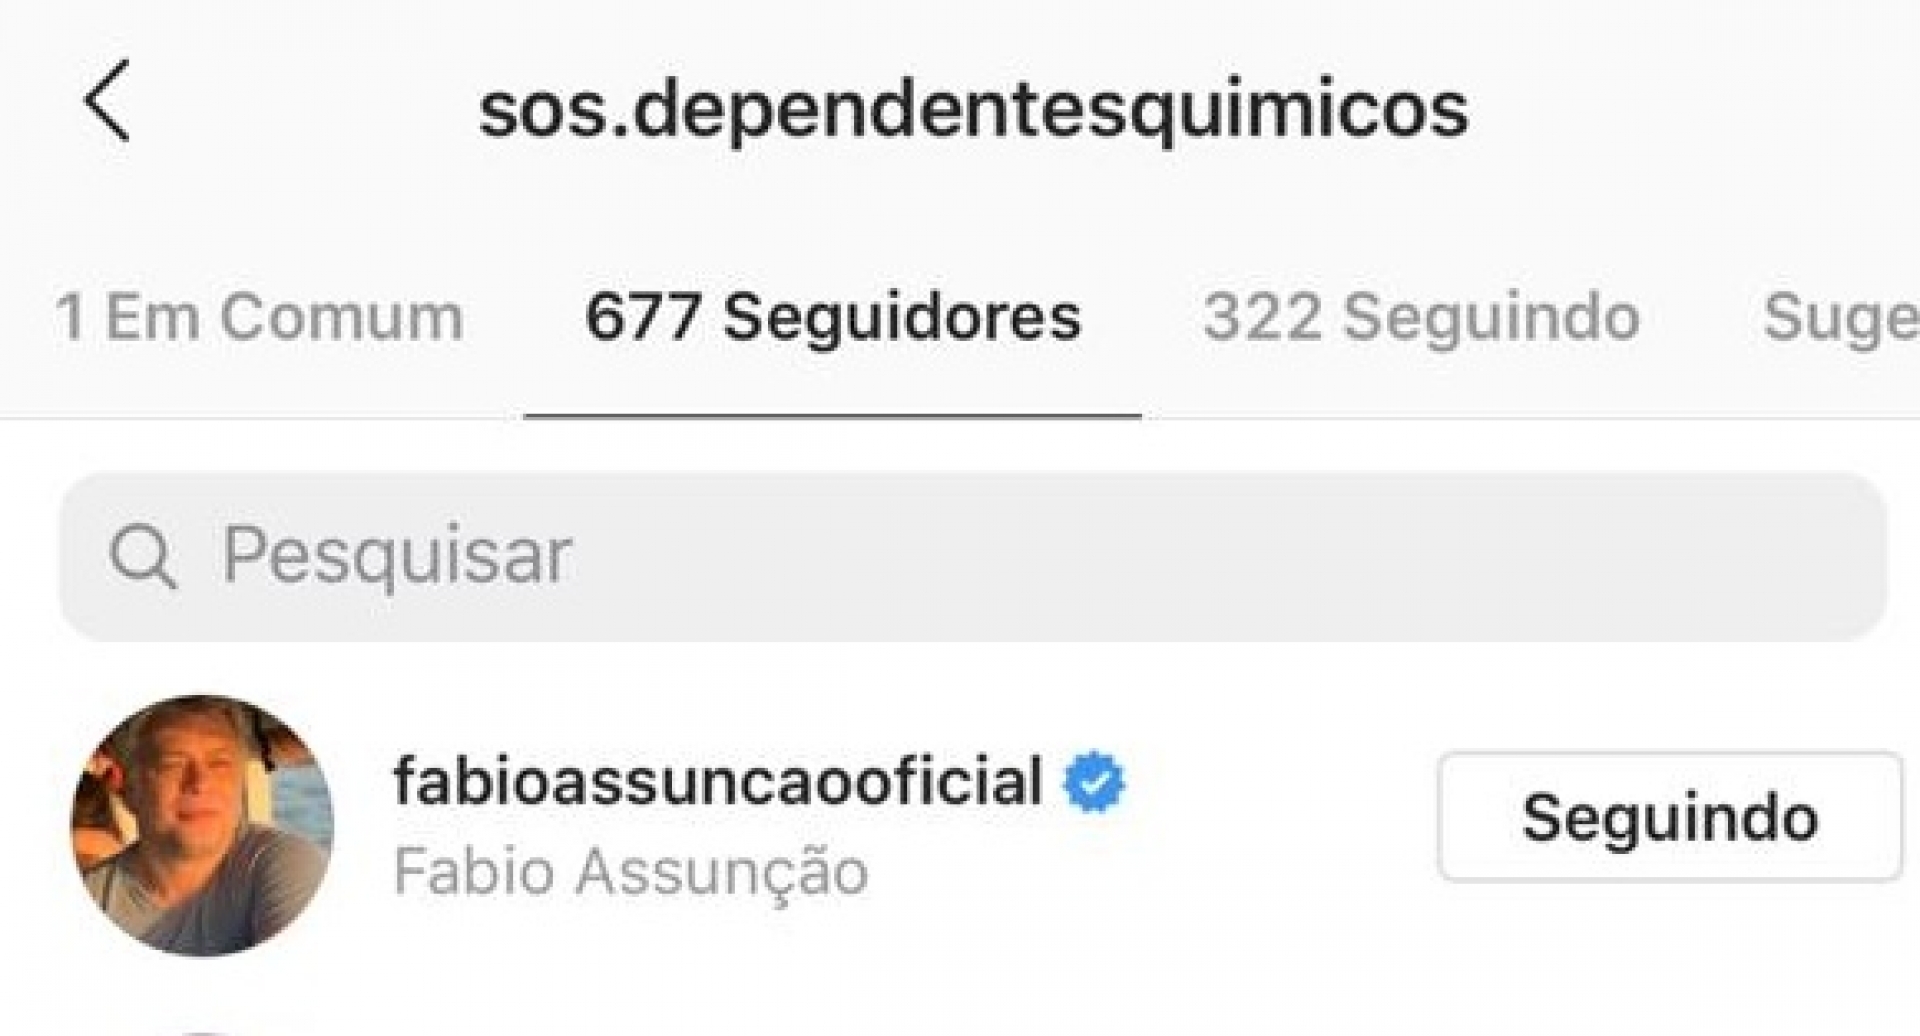1920x1036 pixels.
Task: Click the word Seguidores in active tab
Action: coord(902,319)
